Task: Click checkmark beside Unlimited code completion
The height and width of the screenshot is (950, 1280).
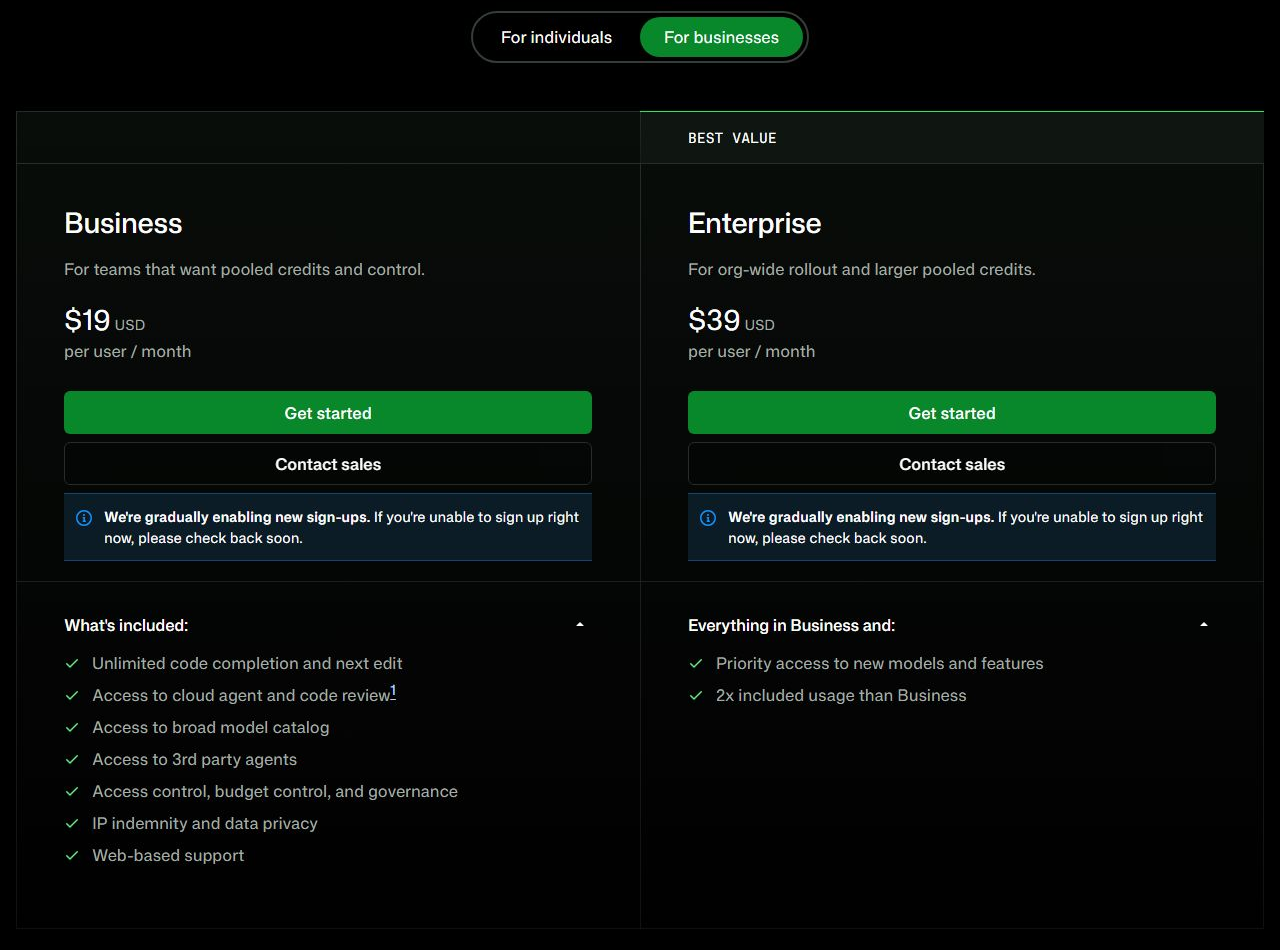Action: tap(72, 663)
